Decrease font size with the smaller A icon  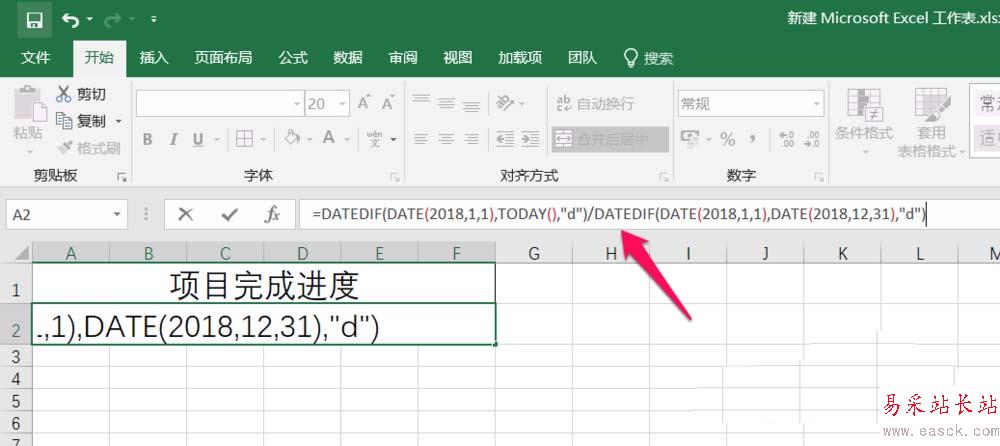(x=387, y=103)
